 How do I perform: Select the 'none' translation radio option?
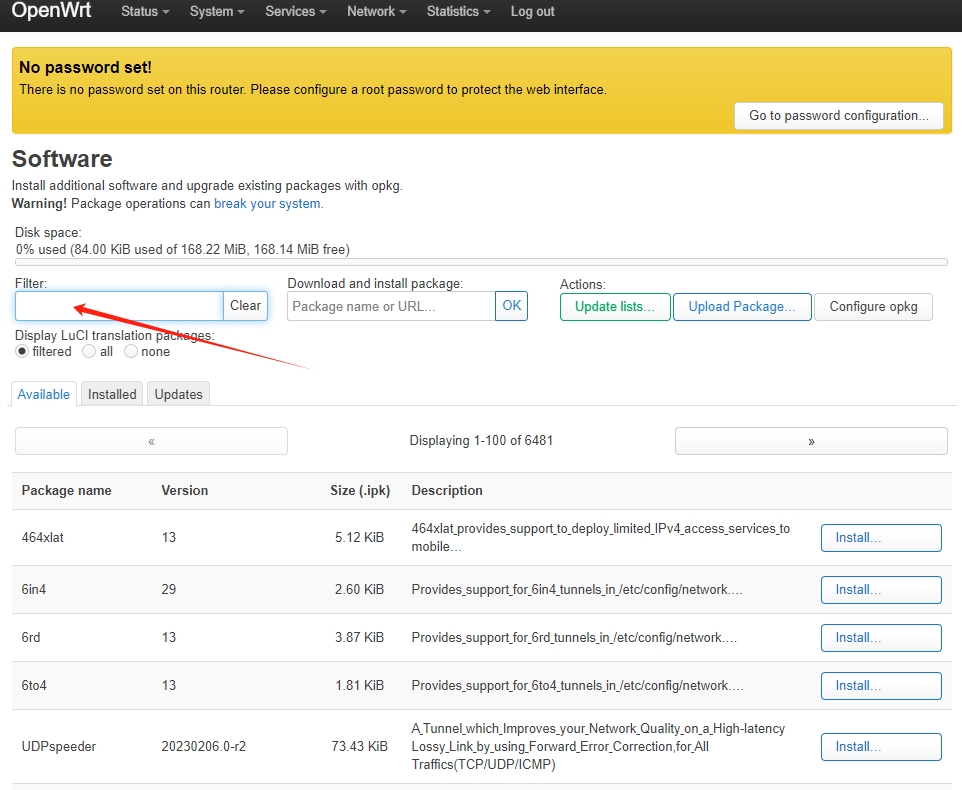tap(131, 351)
